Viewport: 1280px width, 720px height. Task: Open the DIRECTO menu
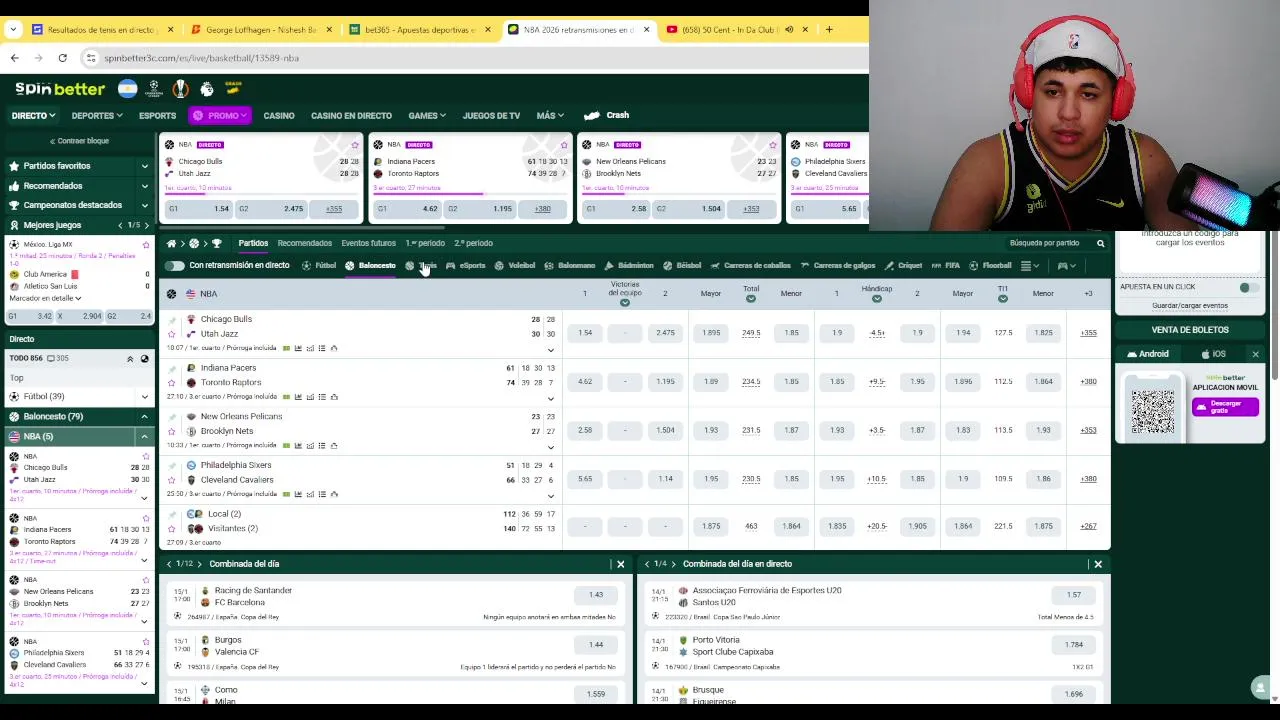pos(33,116)
